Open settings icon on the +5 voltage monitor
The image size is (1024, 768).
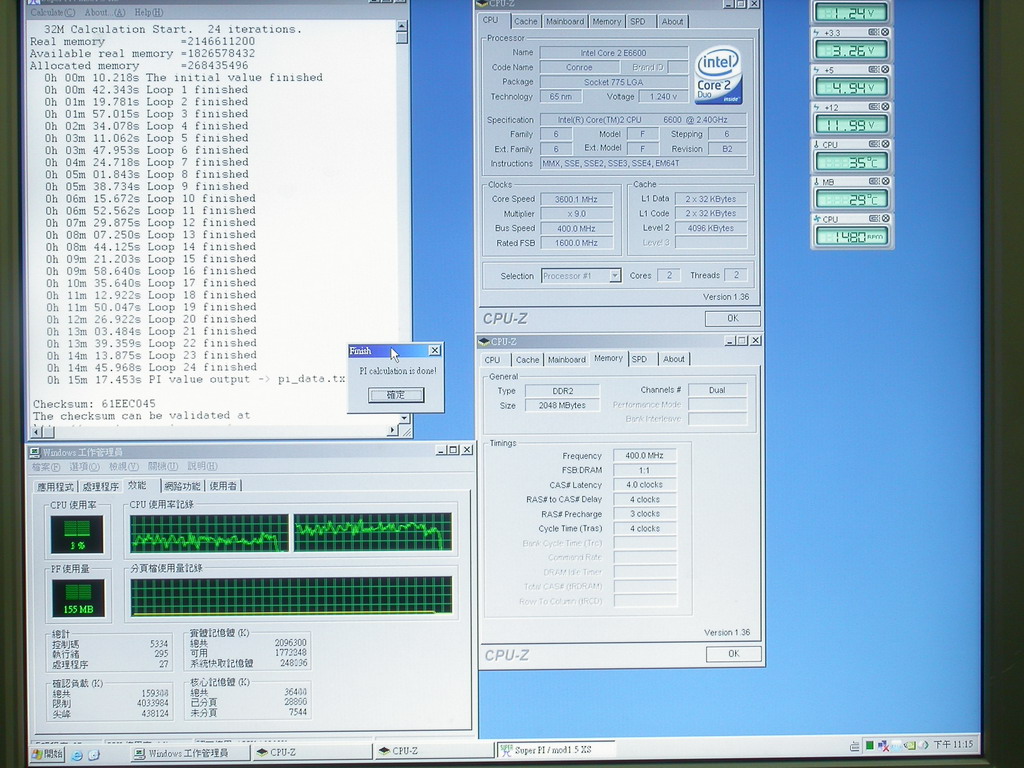coord(874,69)
